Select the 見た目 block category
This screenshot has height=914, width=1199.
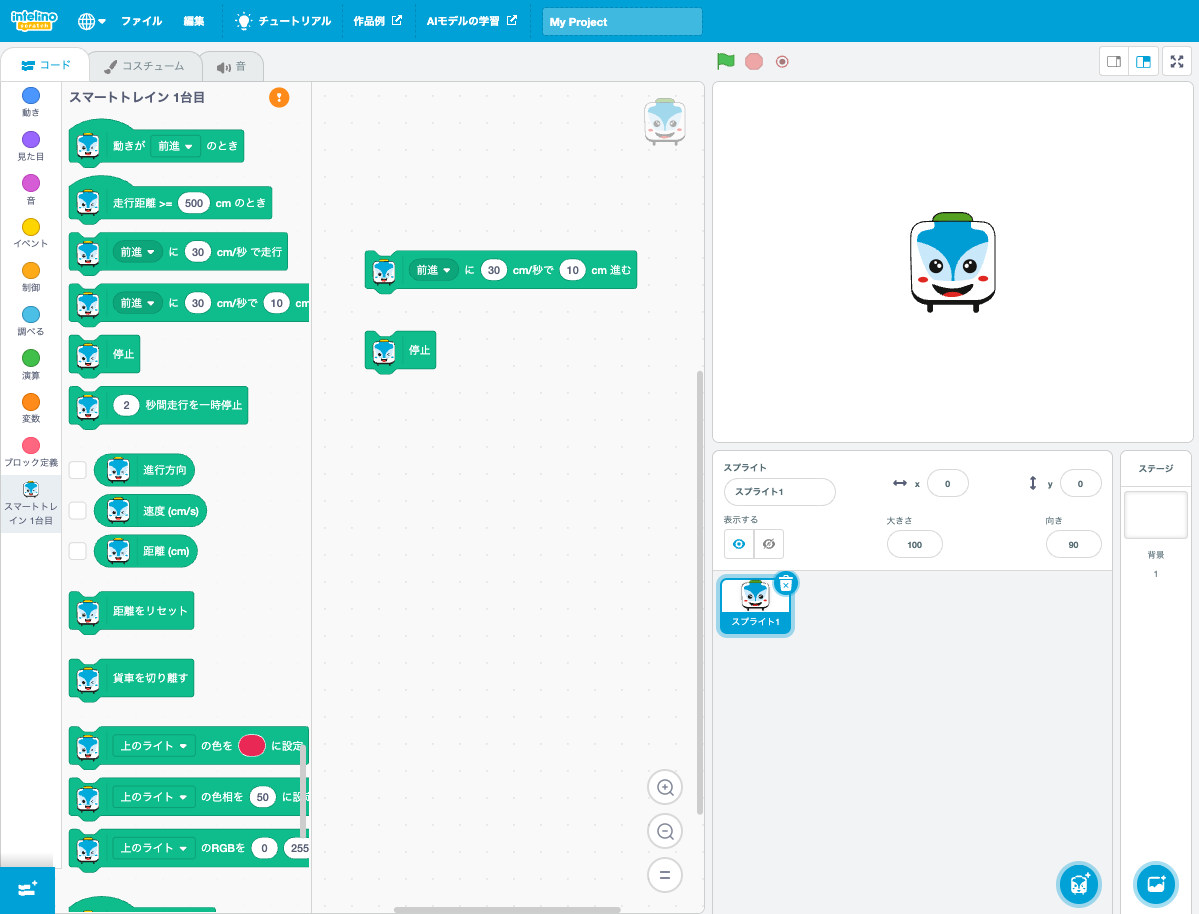[31, 145]
